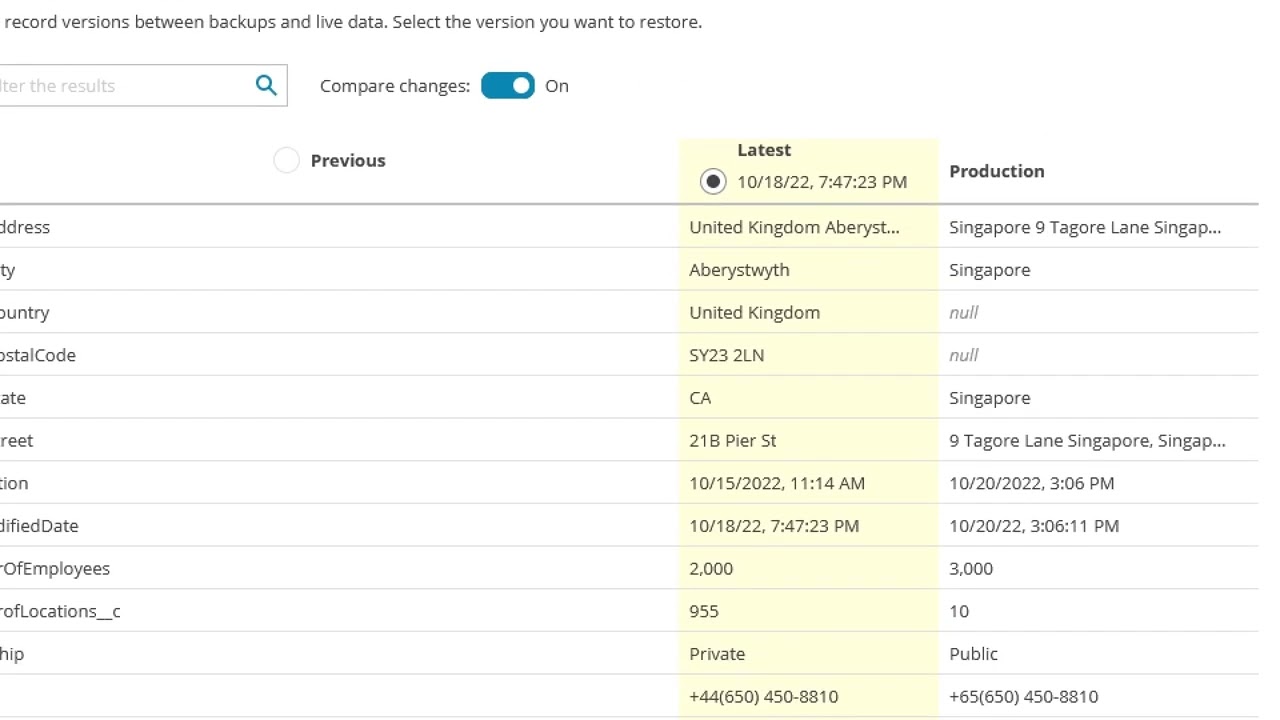Click the ModifiedDate field row label
The width and height of the screenshot is (1280, 720).
[39, 526]
